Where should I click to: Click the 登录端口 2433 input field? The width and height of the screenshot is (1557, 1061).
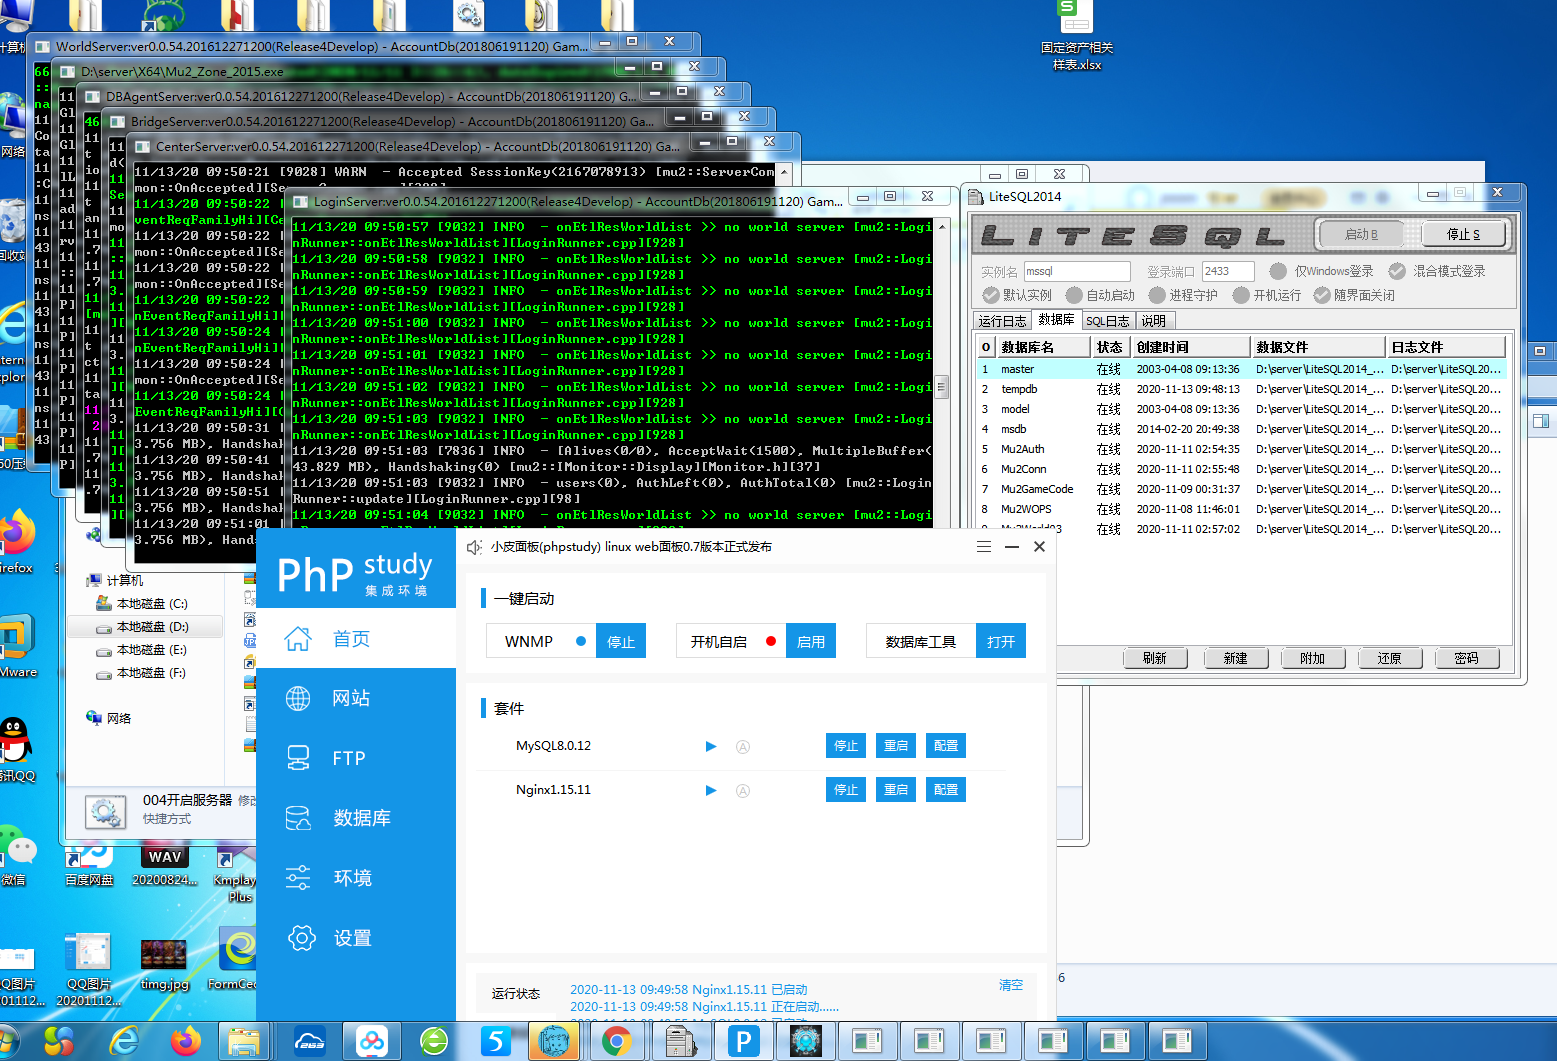pos(1228,271)
